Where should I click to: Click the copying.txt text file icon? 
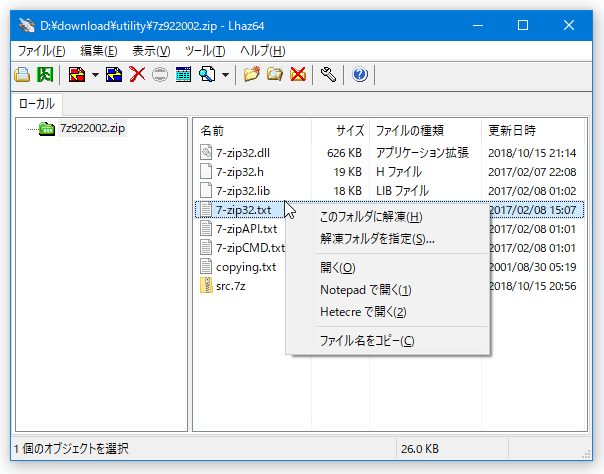206,267
